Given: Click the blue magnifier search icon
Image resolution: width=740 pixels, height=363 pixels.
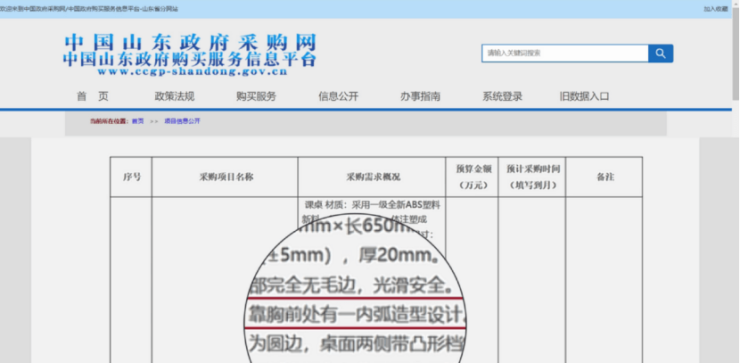Looking at the screenshot, I should [x=660, y=53].
